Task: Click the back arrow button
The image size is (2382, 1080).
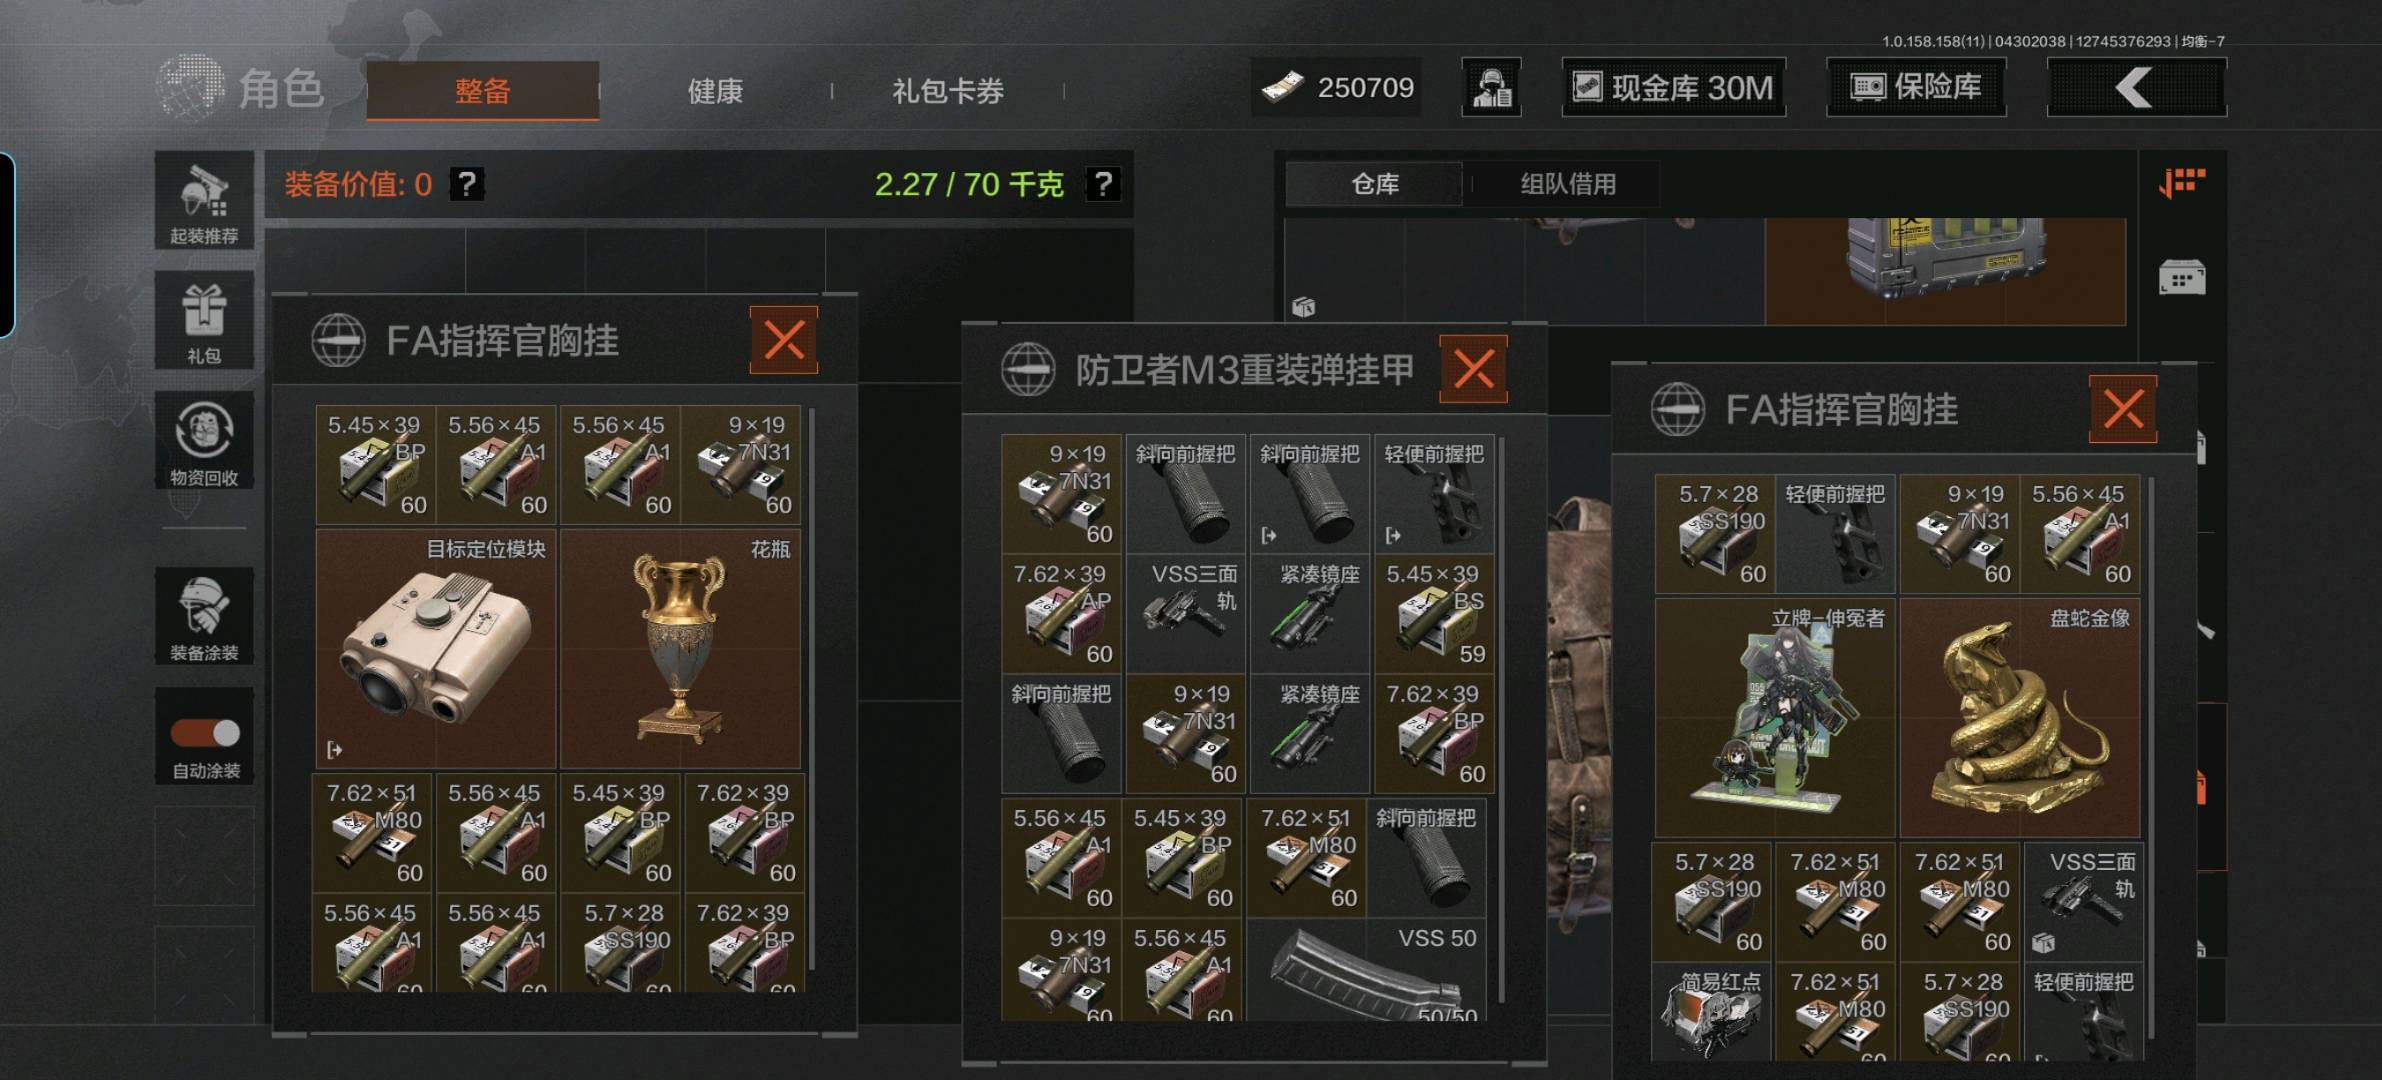Action: [x=2137, y=87]
